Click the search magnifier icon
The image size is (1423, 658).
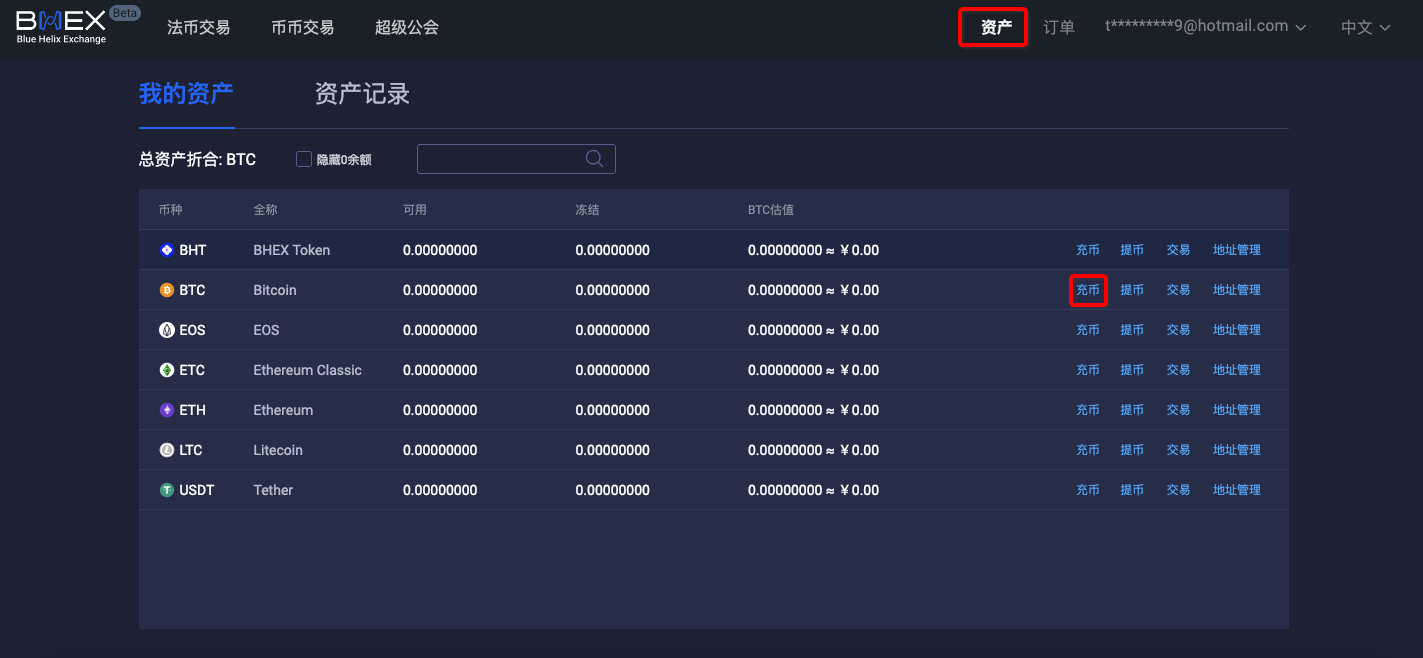(x=594, y=159)
